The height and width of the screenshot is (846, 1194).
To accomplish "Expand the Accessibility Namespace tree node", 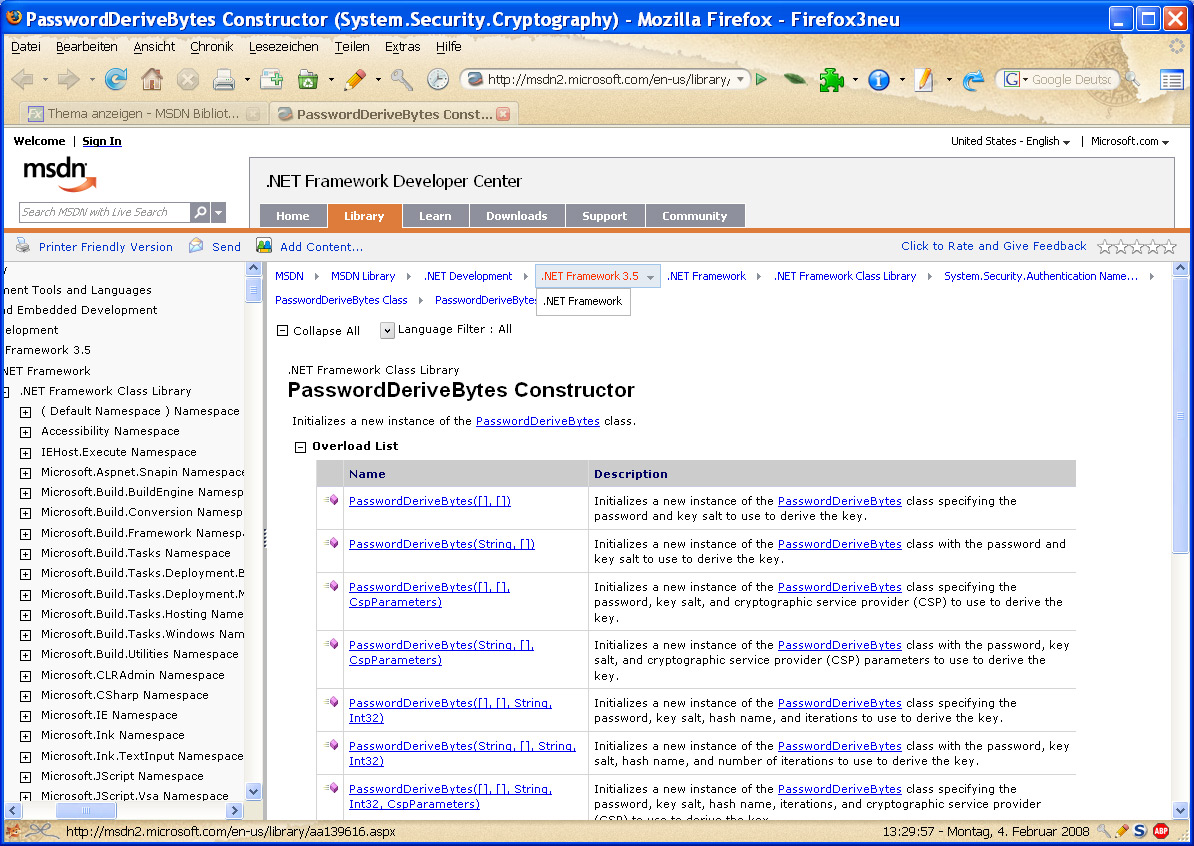I will (25, 432).
